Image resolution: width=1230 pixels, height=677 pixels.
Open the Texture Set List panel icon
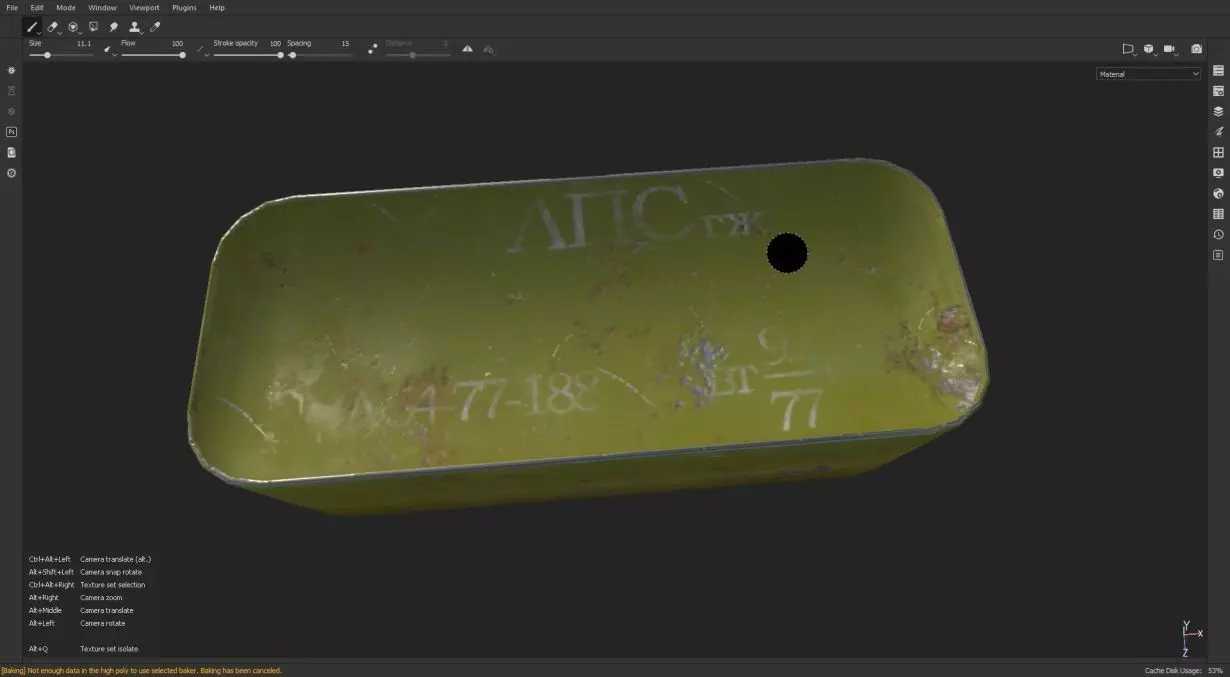[x=1218, y=71]
